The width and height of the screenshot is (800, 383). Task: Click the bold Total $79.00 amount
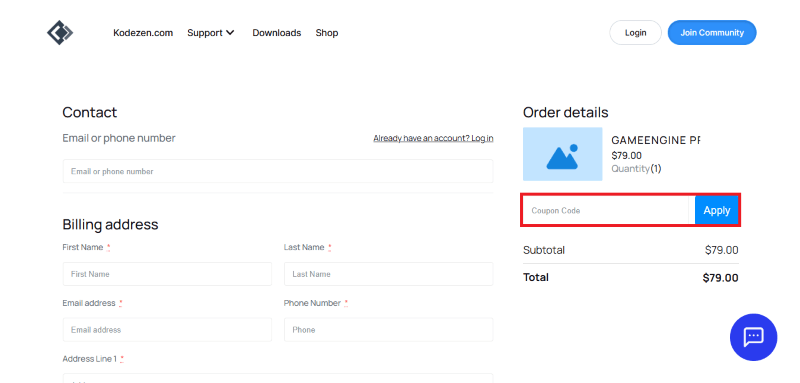(x=720, y=278)
